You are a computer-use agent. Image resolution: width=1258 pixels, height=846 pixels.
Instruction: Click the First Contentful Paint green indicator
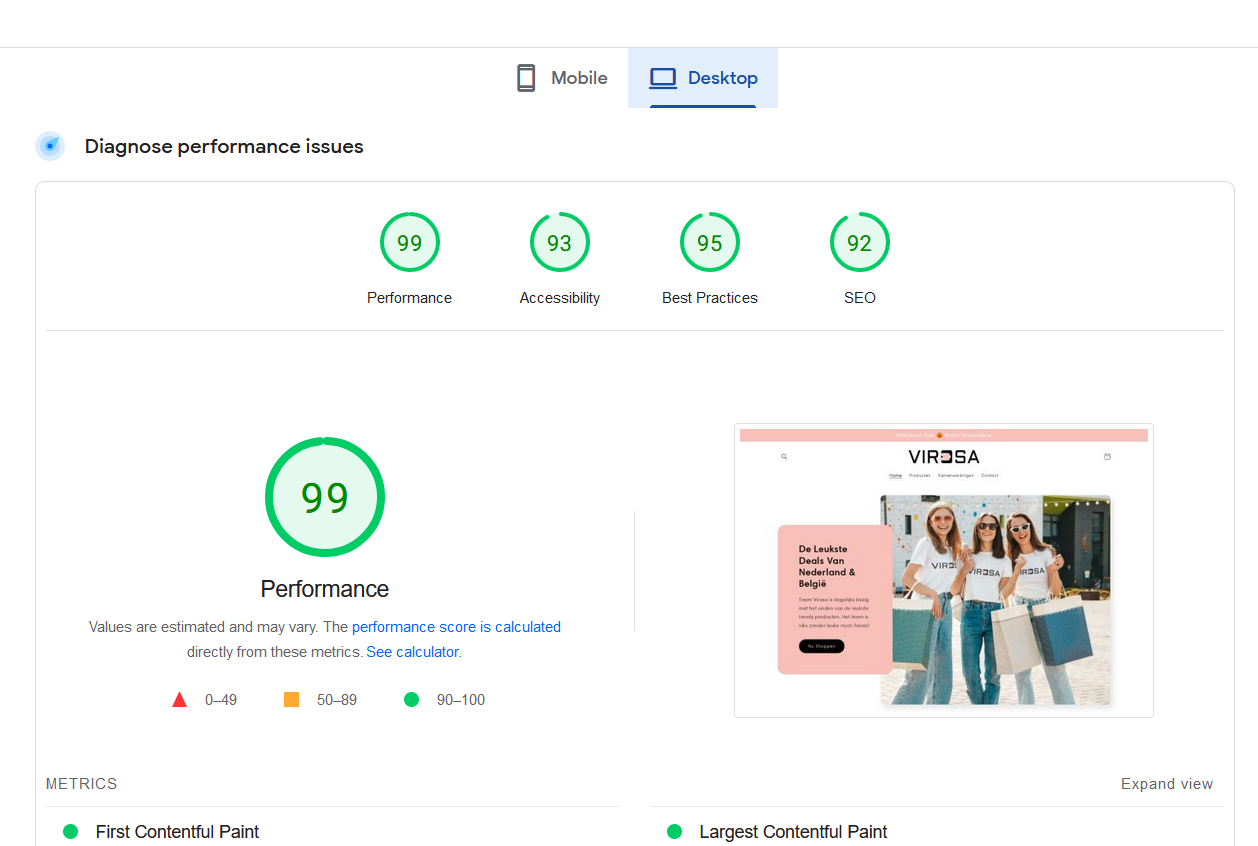pos(70,832)
